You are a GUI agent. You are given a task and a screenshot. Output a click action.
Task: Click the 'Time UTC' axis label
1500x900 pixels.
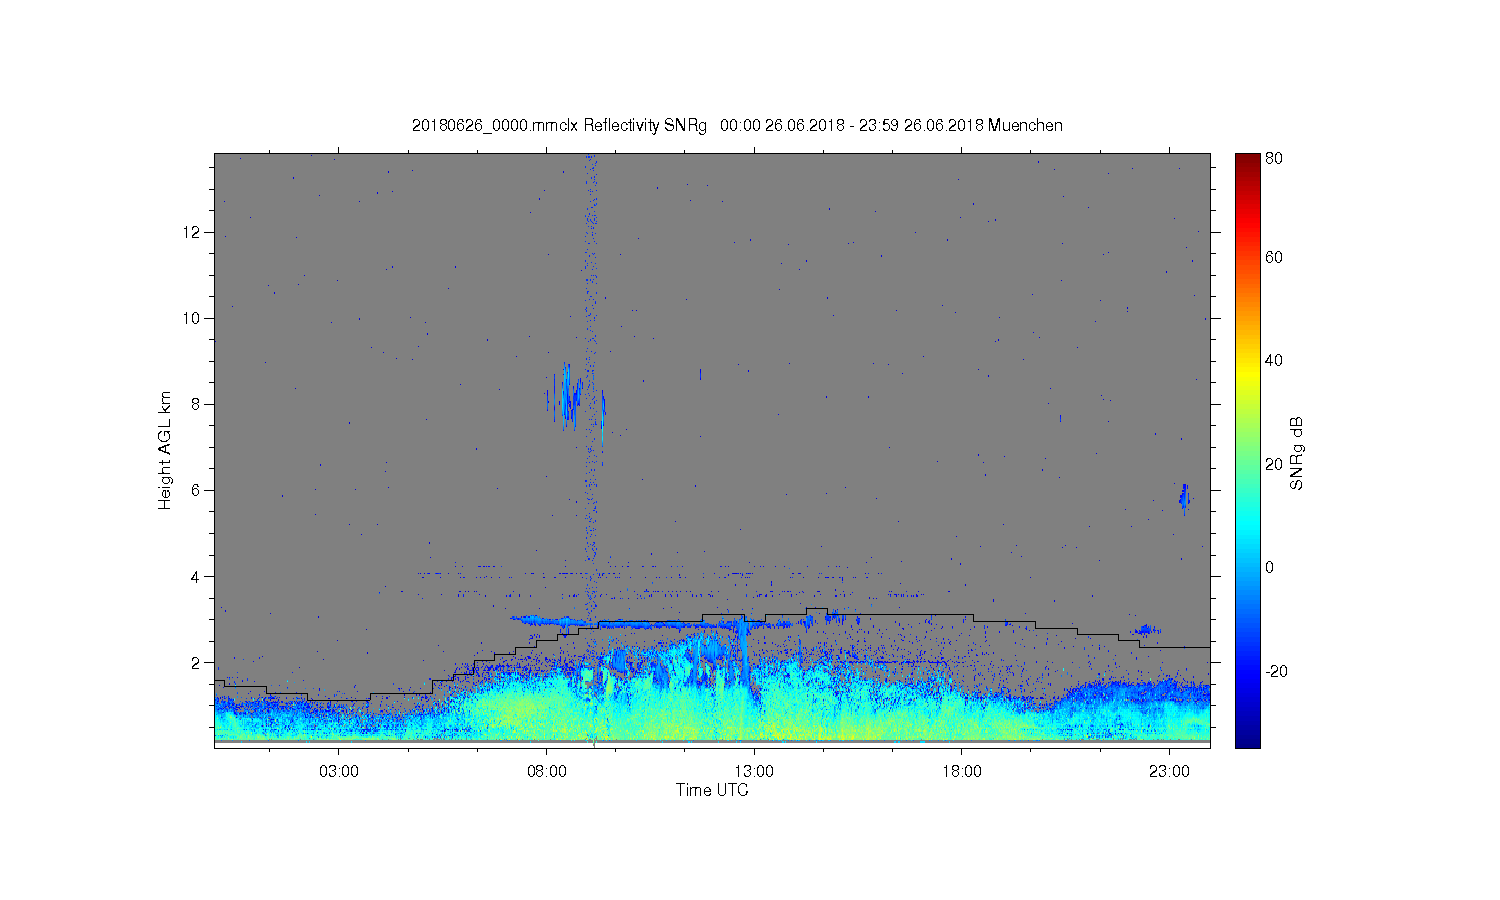(712, 790)
